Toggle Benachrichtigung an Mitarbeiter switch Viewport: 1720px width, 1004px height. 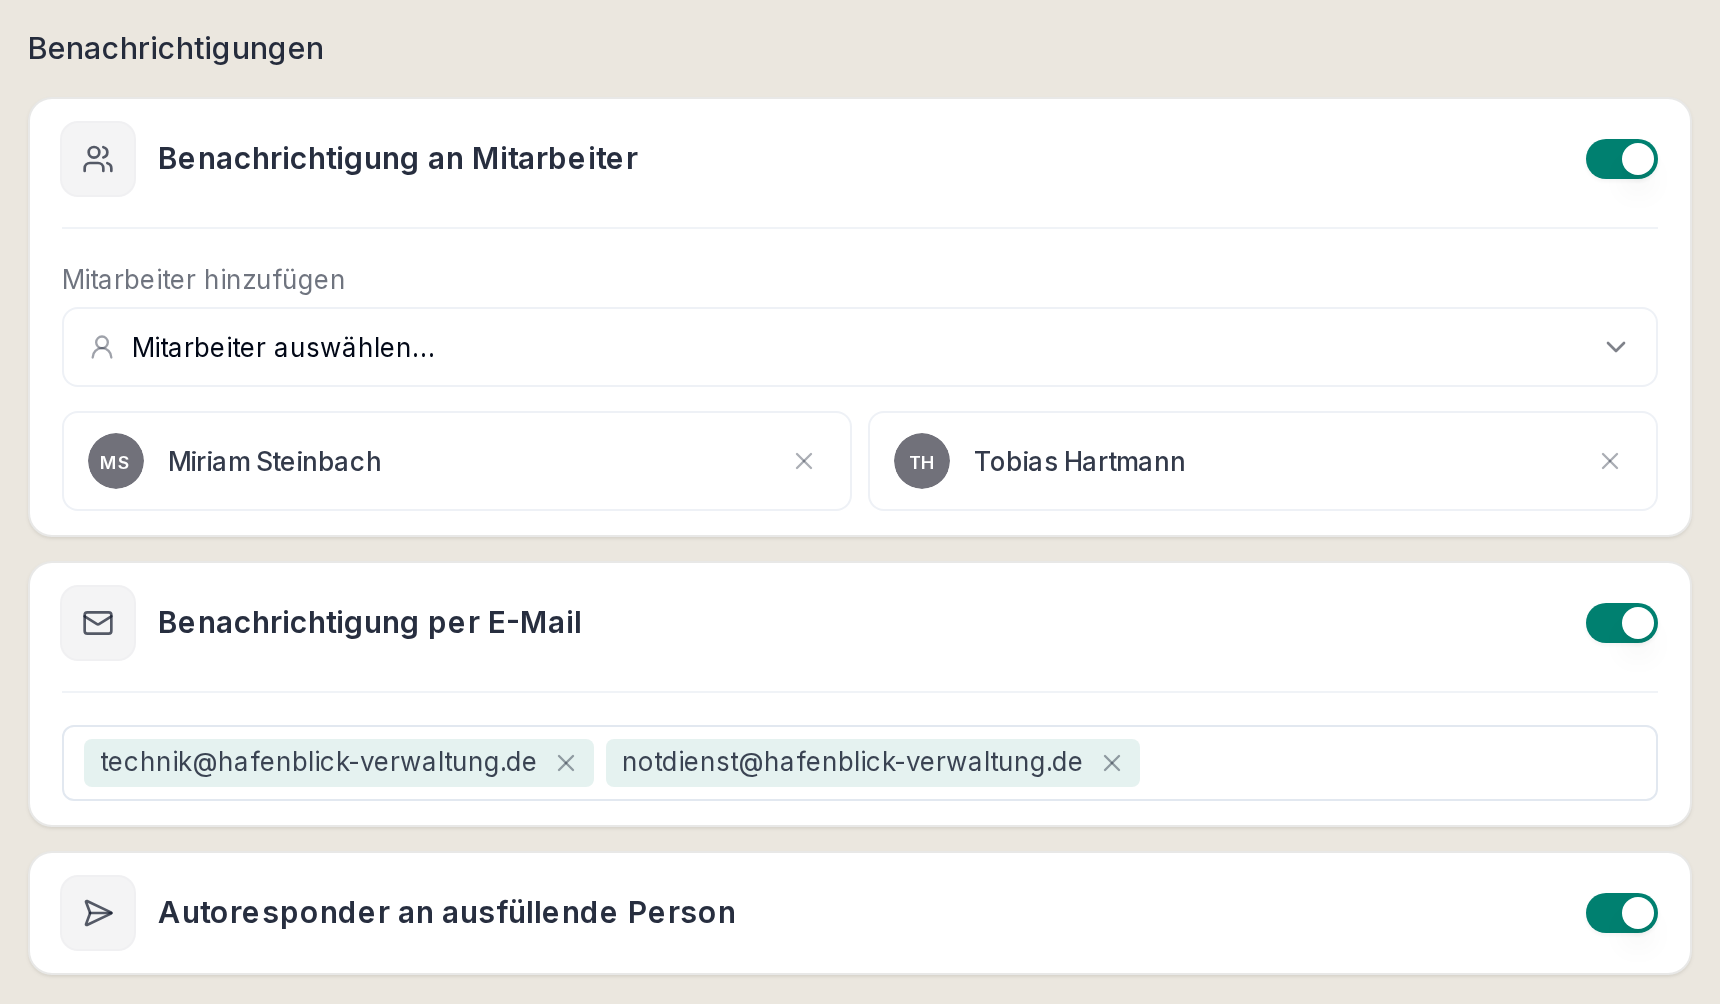pos(1622,159)
